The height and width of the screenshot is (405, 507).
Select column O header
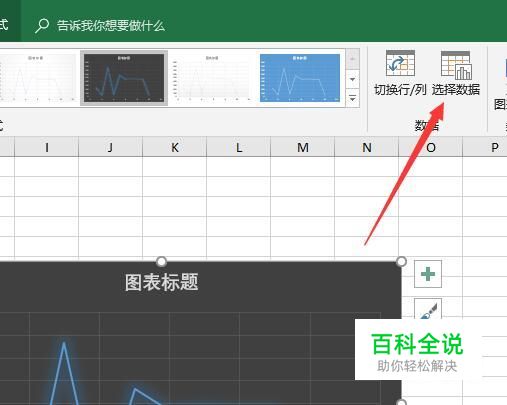click(430, 147)
